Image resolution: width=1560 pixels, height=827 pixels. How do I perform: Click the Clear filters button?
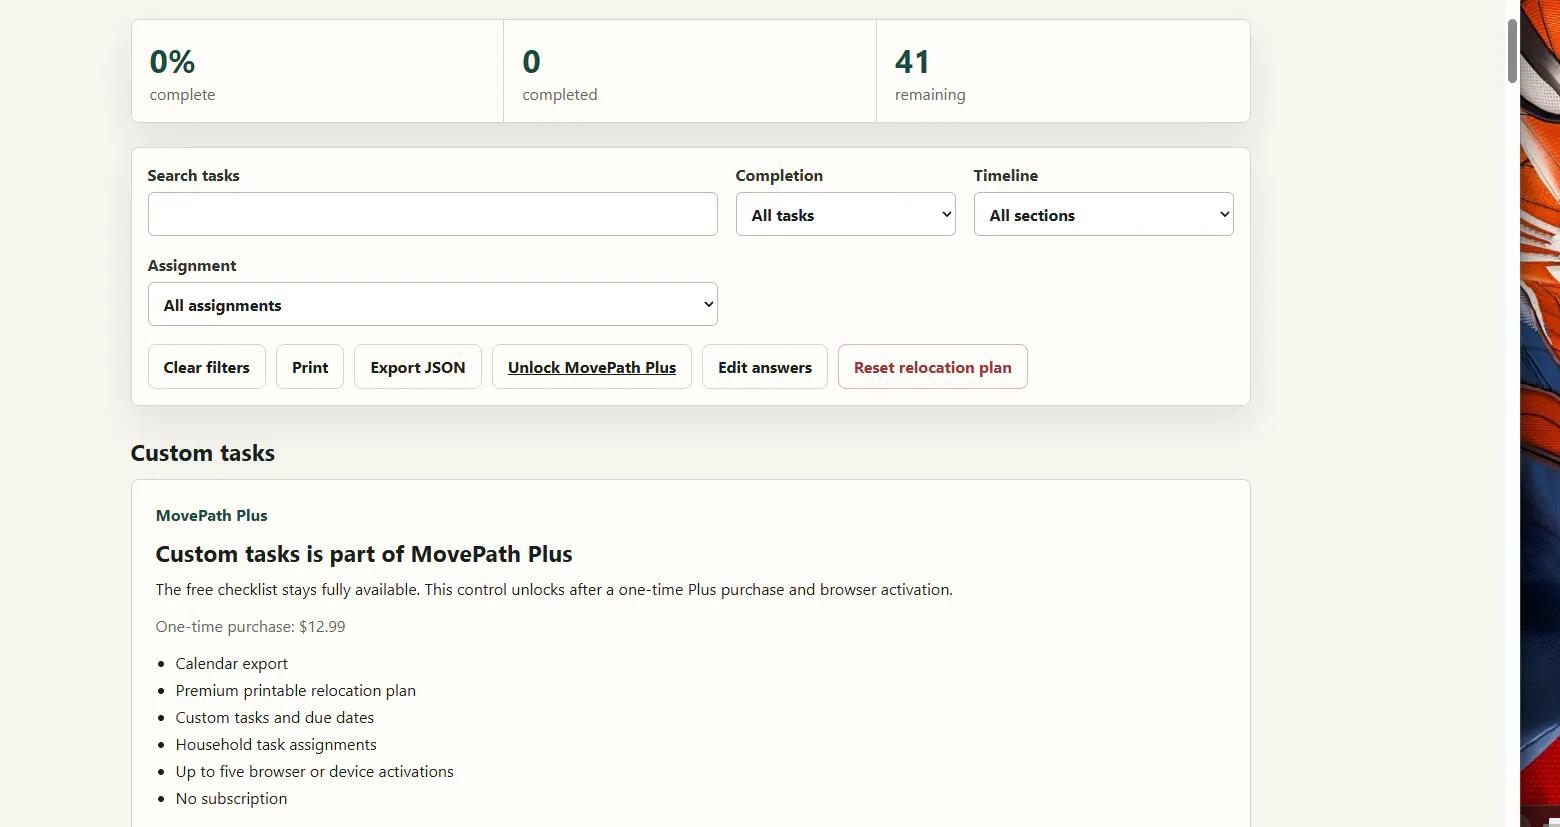click(207, 367)
